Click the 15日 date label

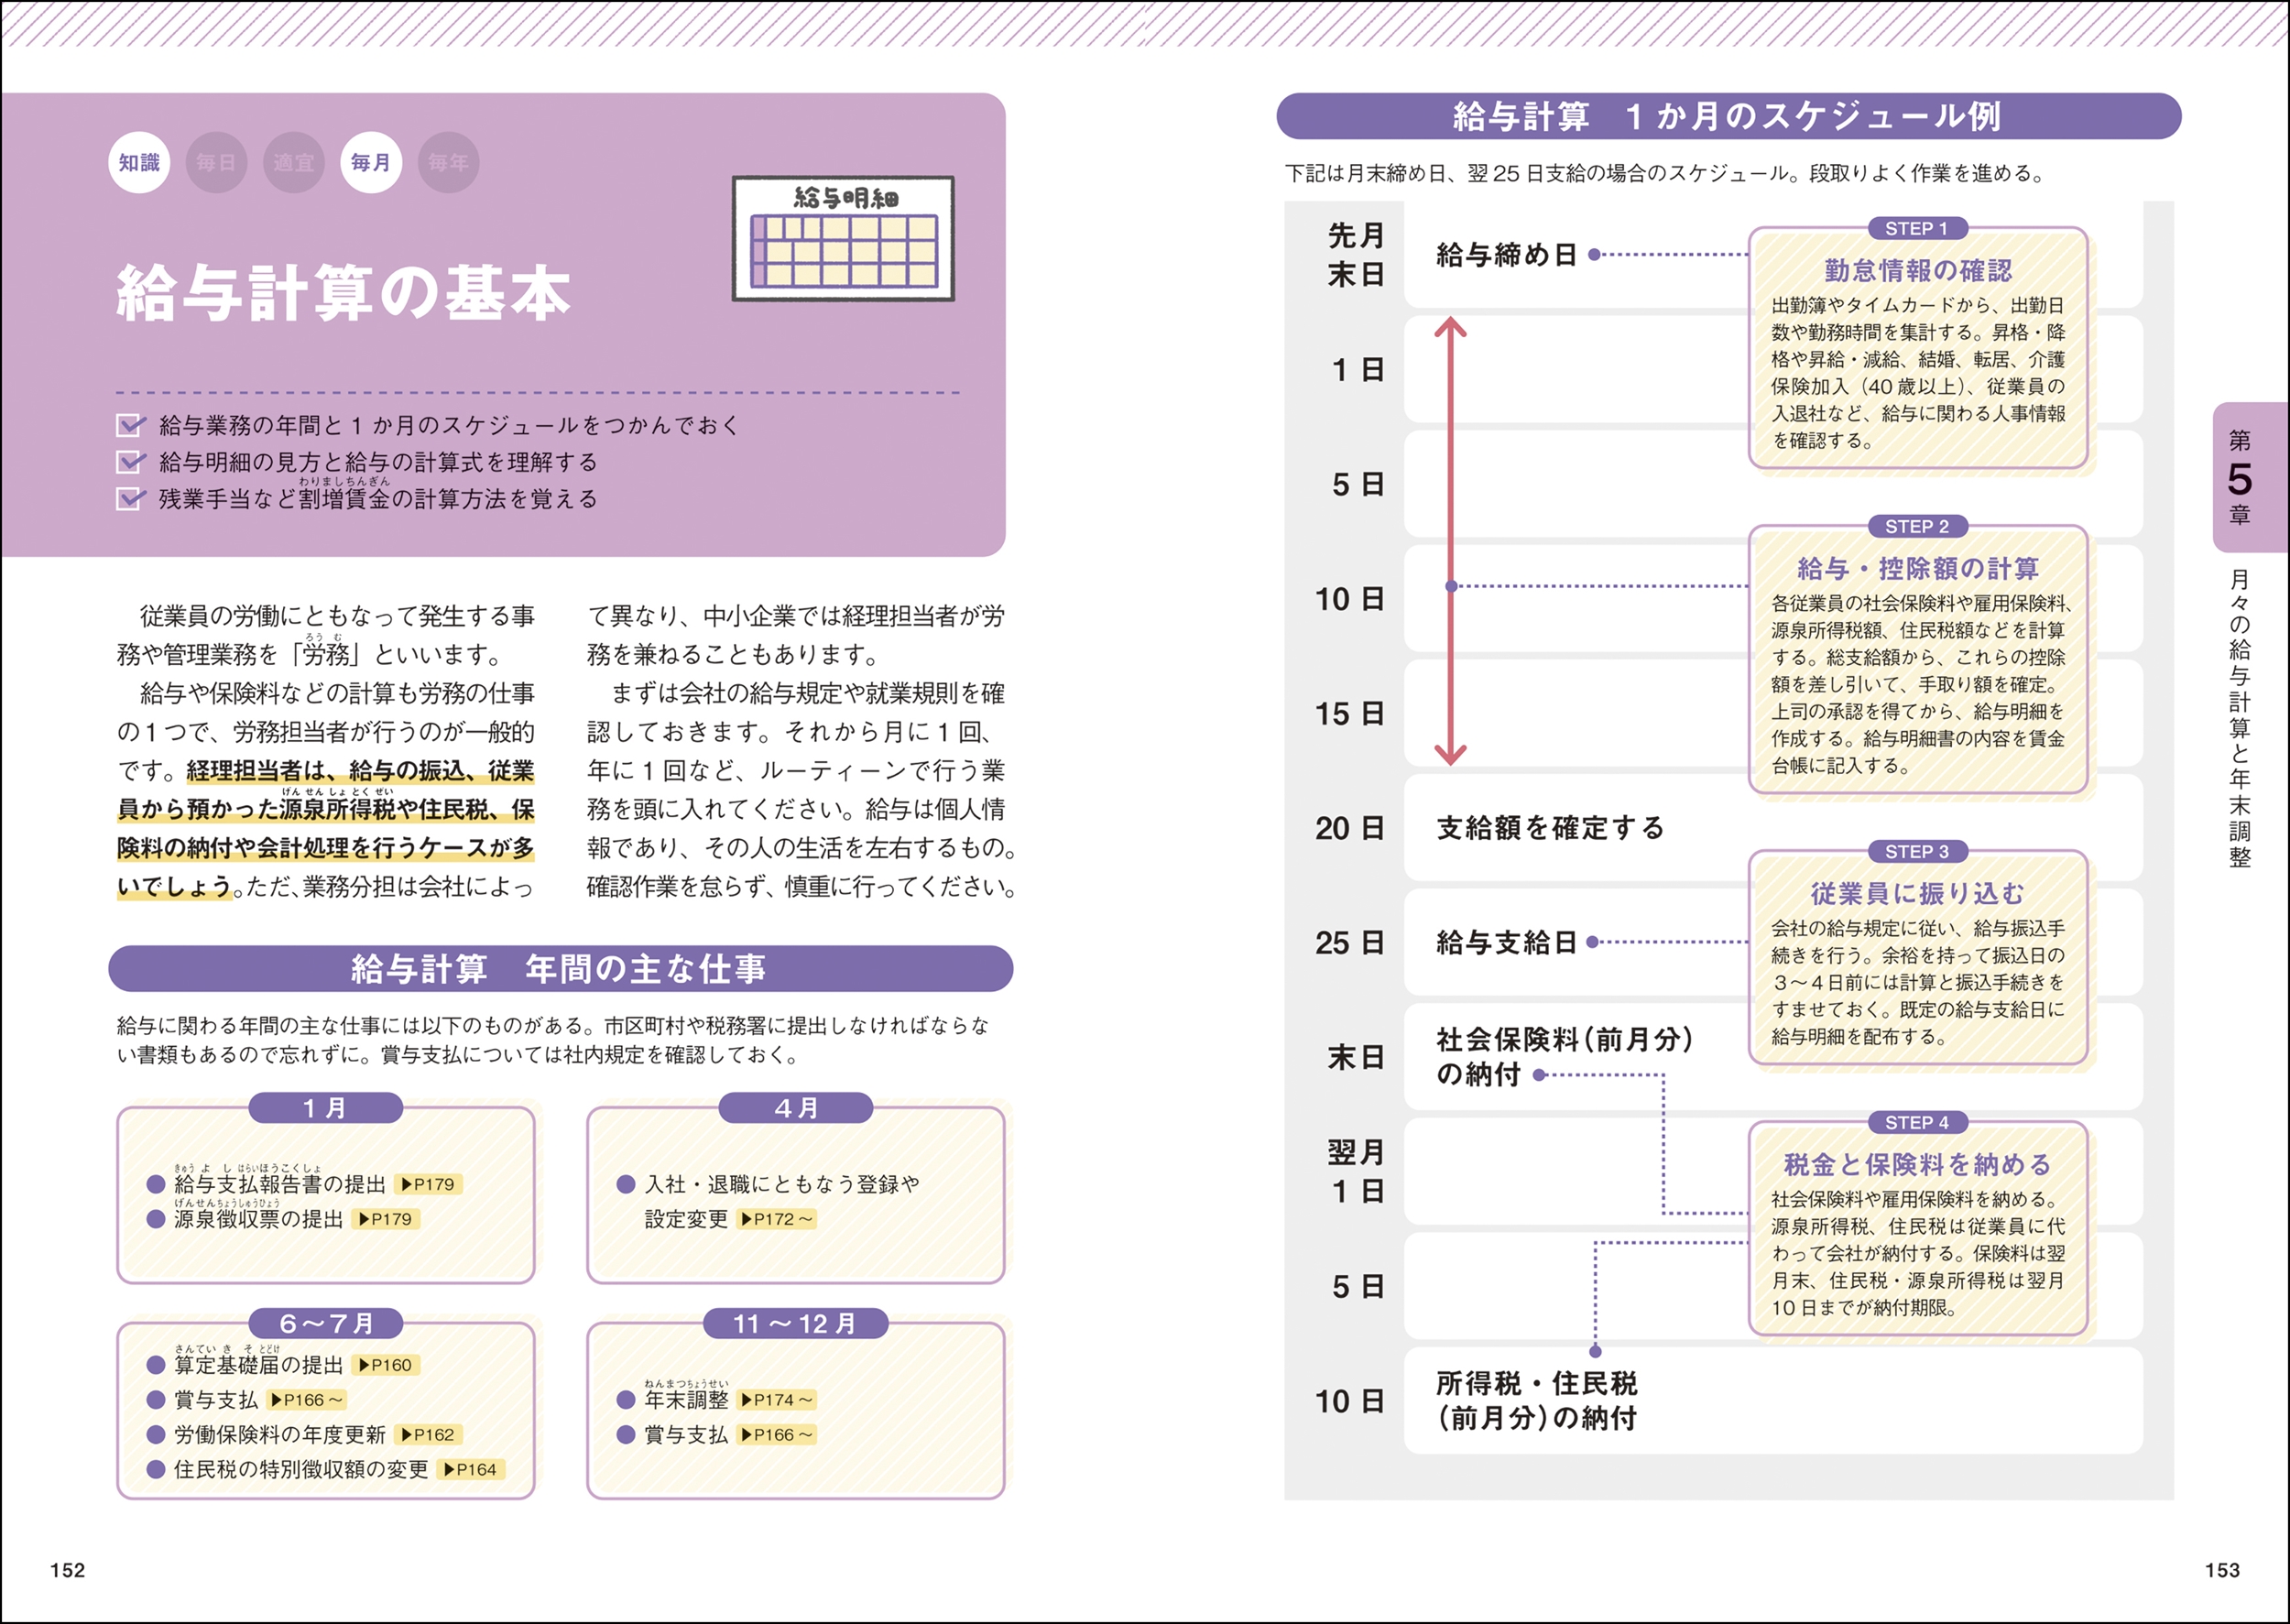point(1350,713)
